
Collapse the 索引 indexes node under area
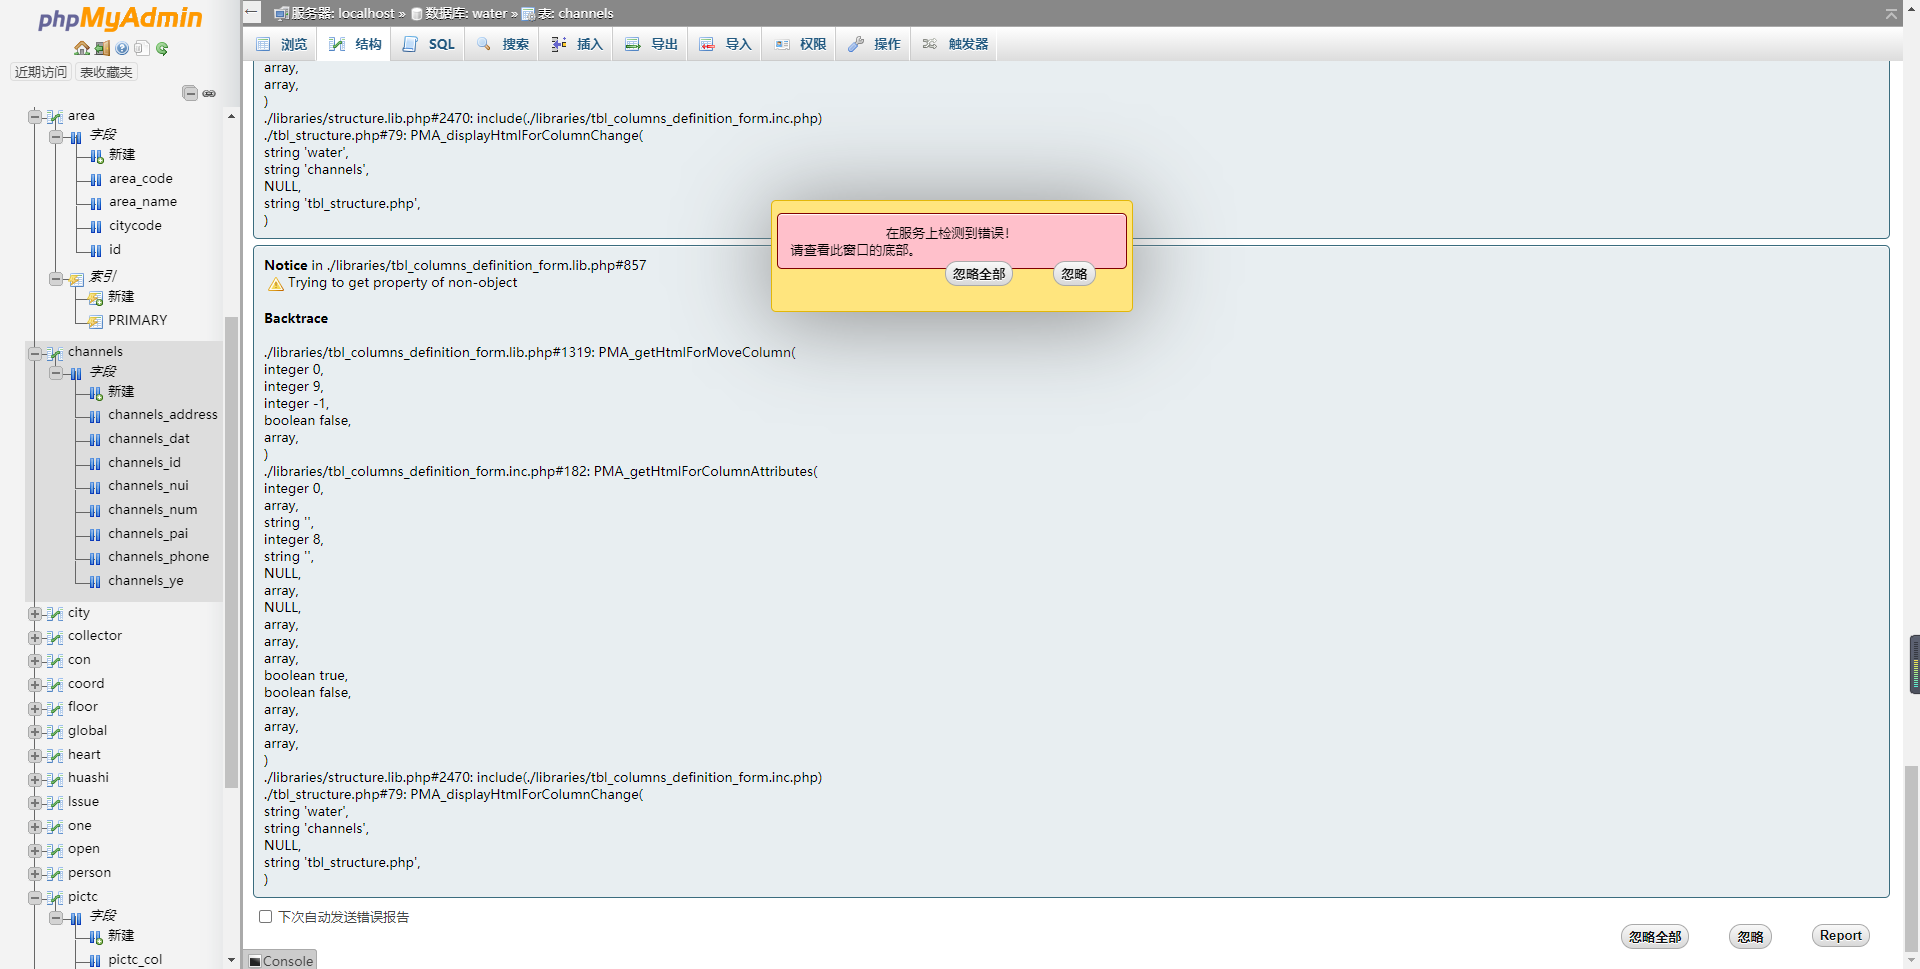(x=56, y=278)
